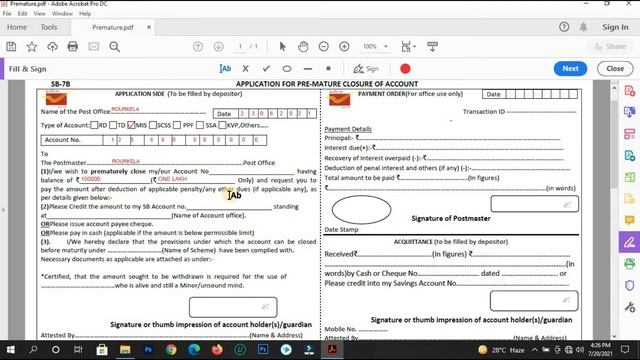Open the Windows Start menu
640x360 pixels.
[11, 350]
